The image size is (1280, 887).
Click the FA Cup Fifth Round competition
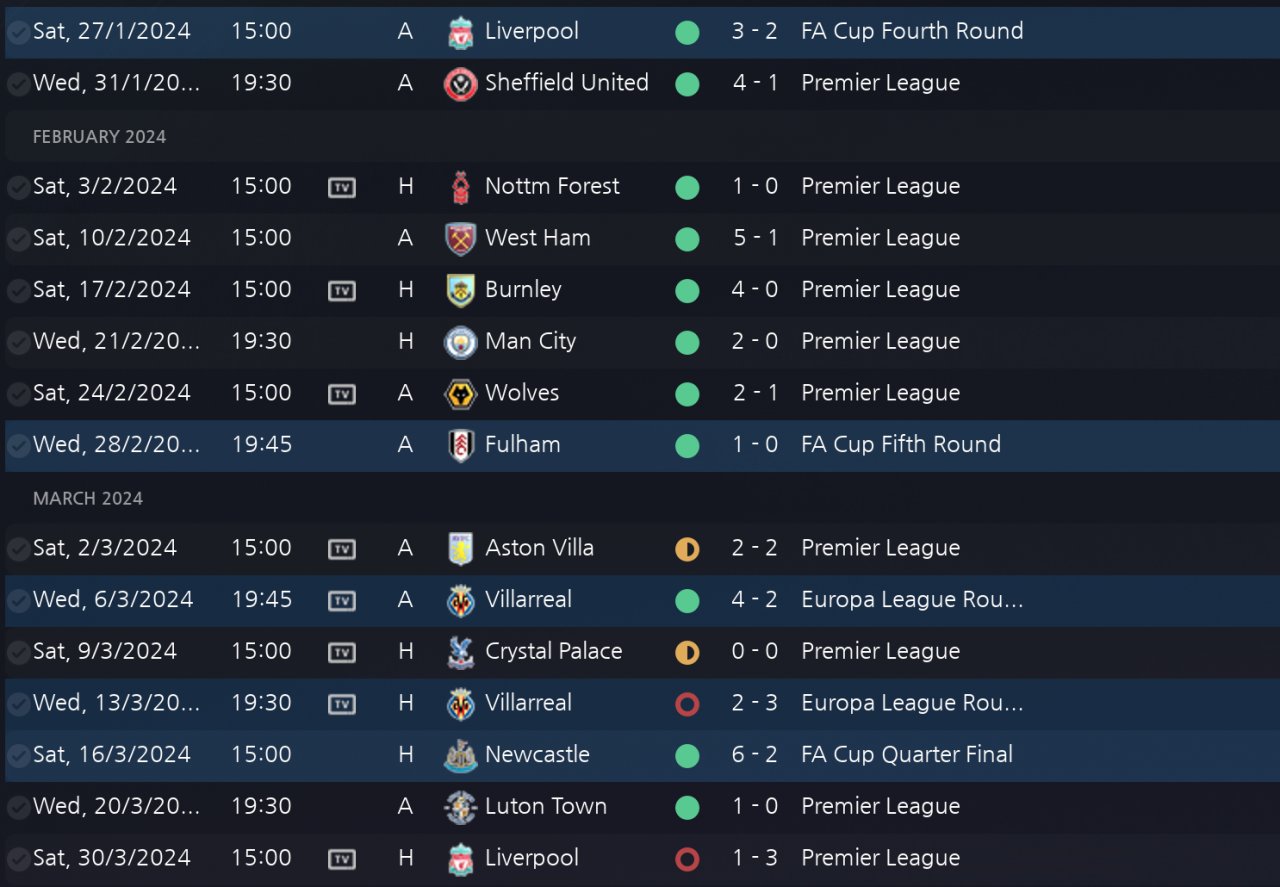coord(900,445)
